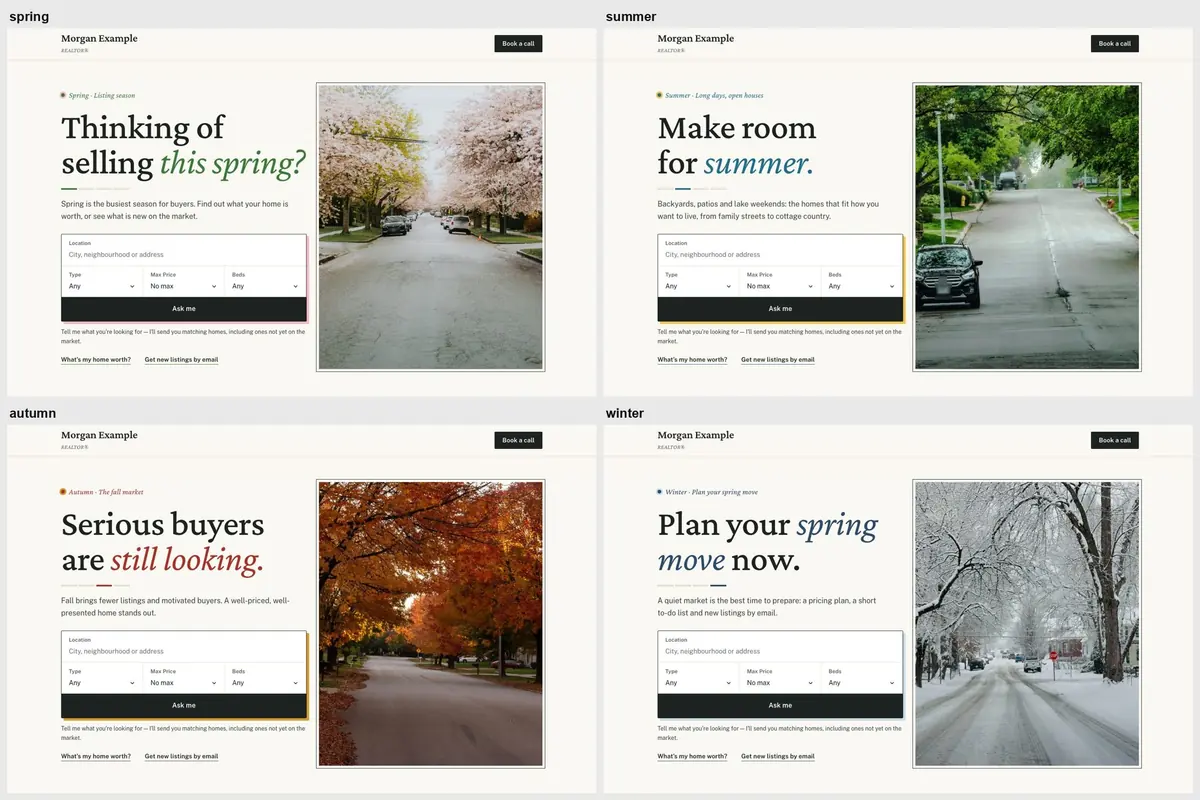The image size is (1200, 800).
Task: Follow "What's my home worth?" in summer panel
Action: (692, 359)
